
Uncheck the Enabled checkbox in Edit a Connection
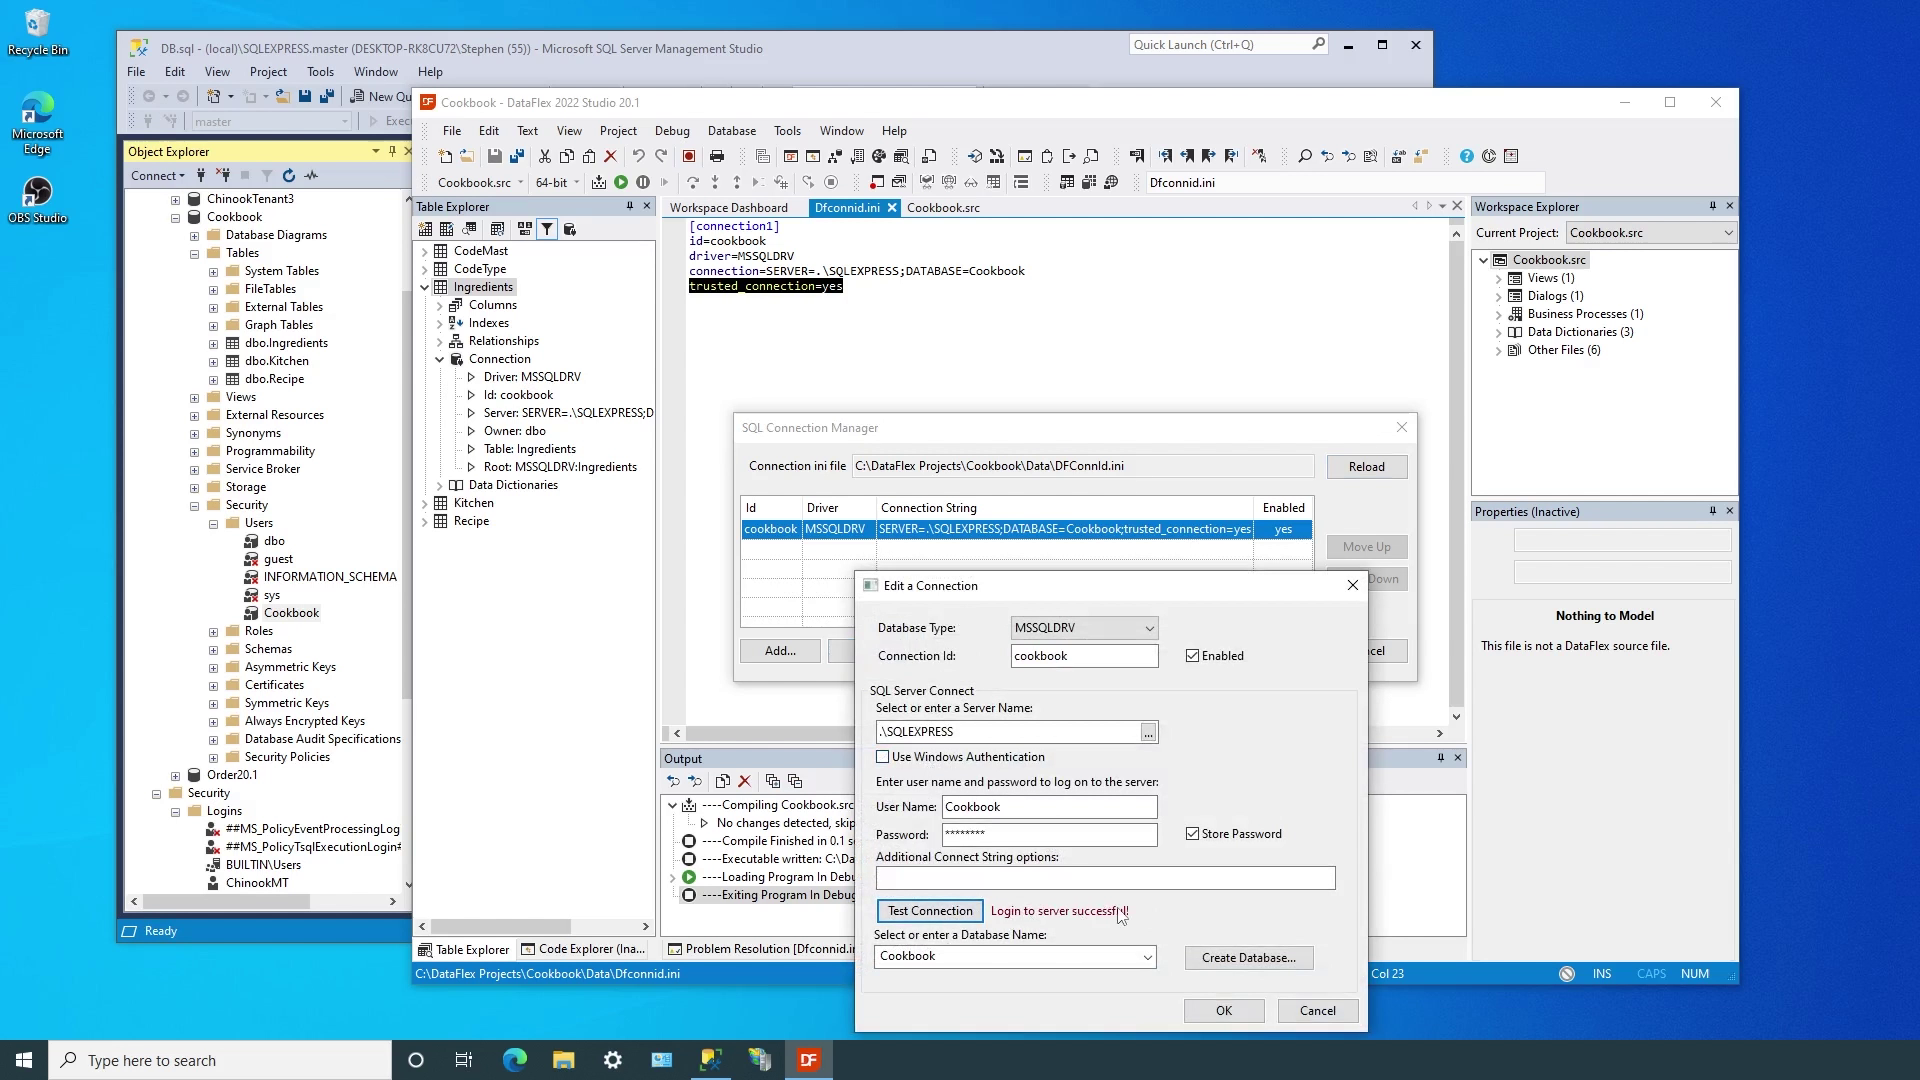[x=1192, y=656]
